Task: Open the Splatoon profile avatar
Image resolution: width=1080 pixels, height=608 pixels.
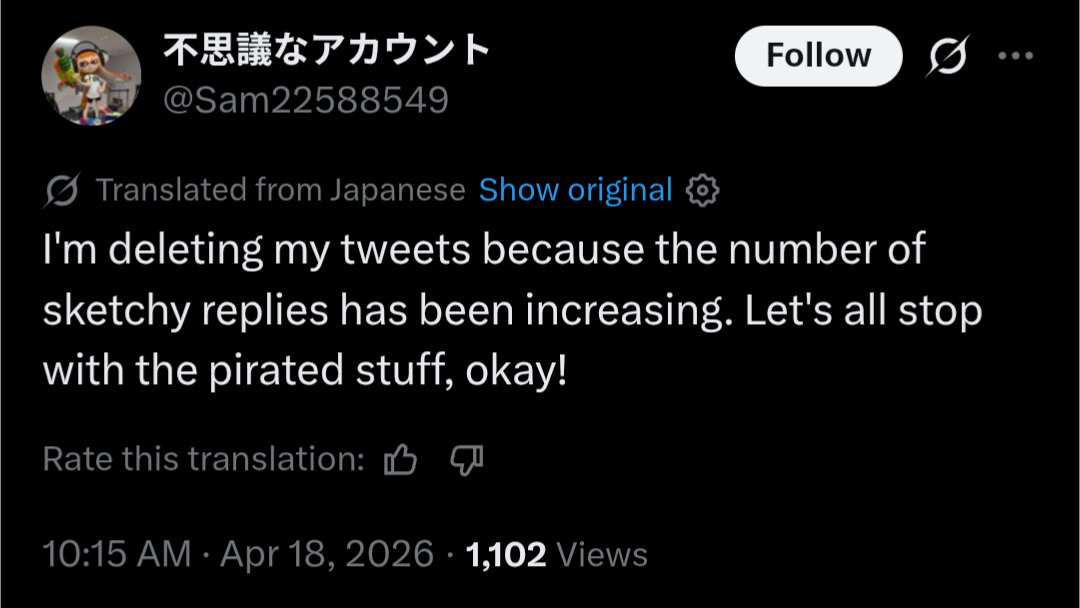Action: (x=91, y=76)
